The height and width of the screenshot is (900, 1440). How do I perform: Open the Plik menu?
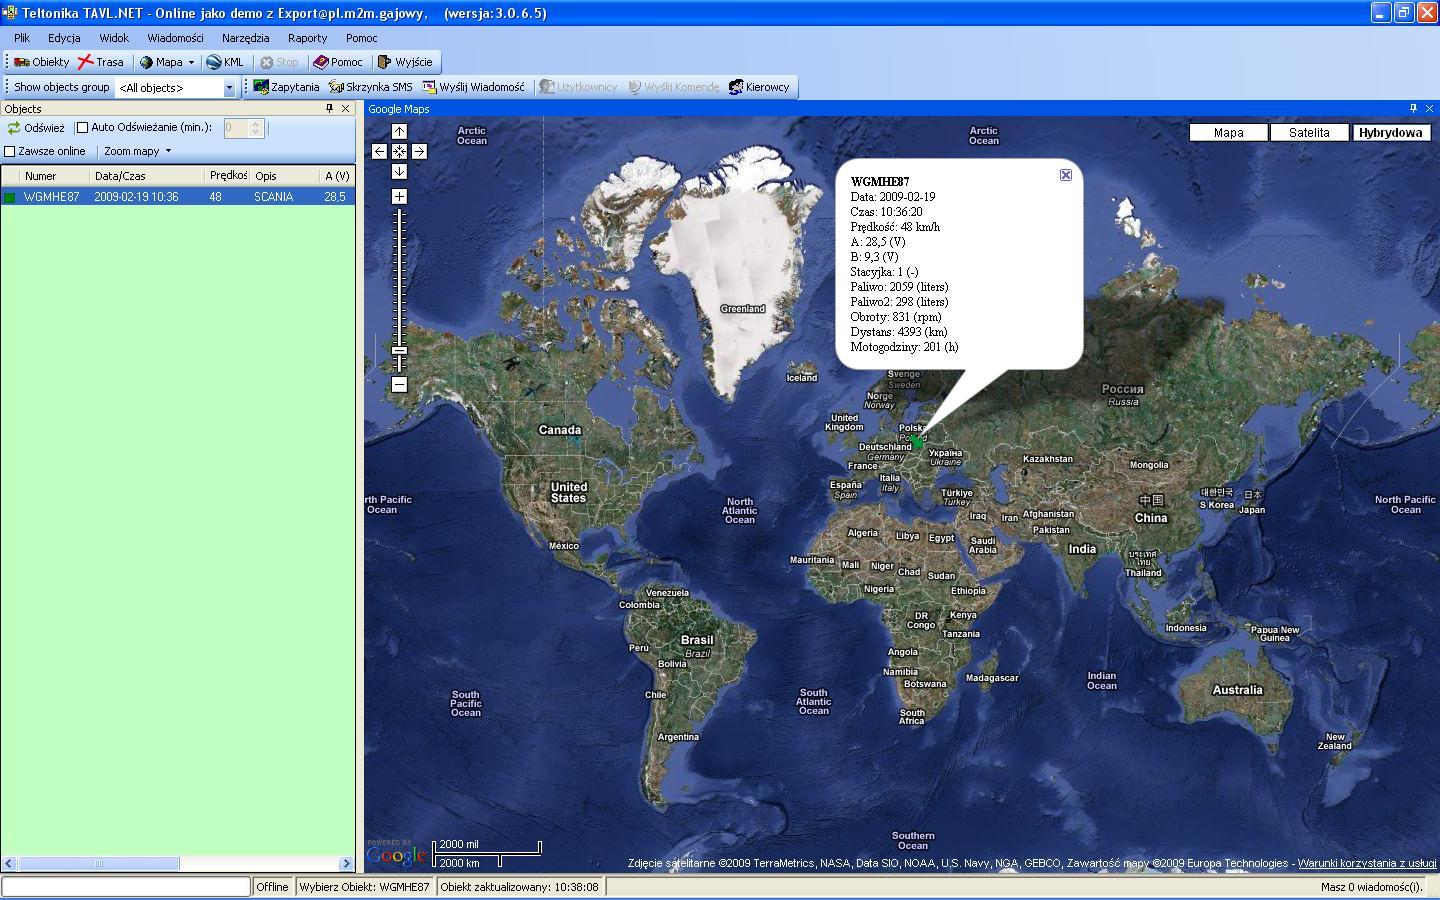coord(22,38)
